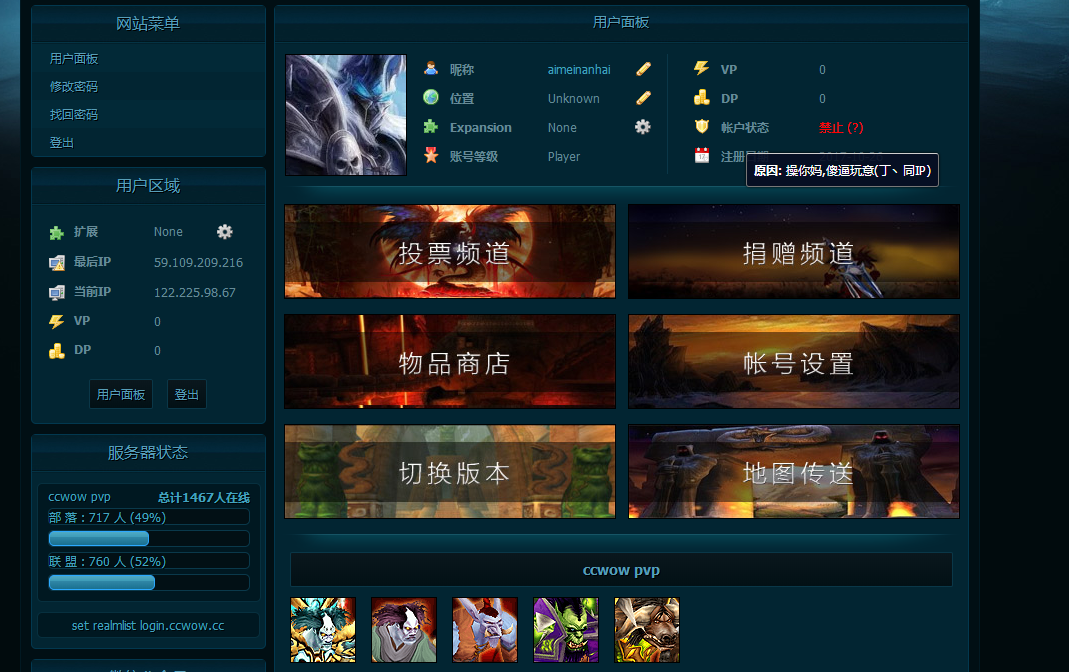Edit the location with its pencil icon

pos(643,98)
